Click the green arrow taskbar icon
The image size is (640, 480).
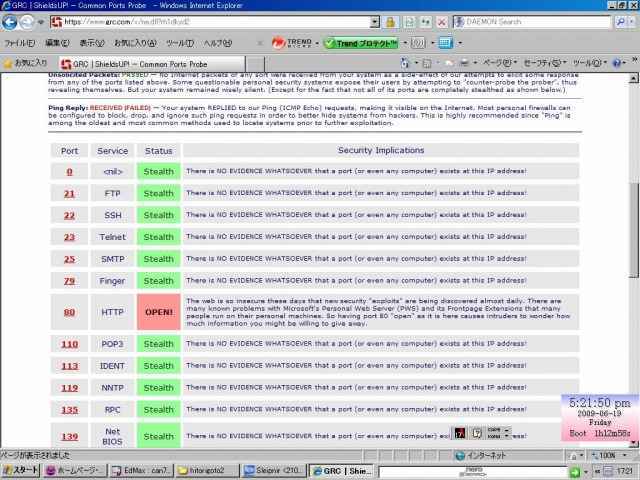(x=574, y=472)
